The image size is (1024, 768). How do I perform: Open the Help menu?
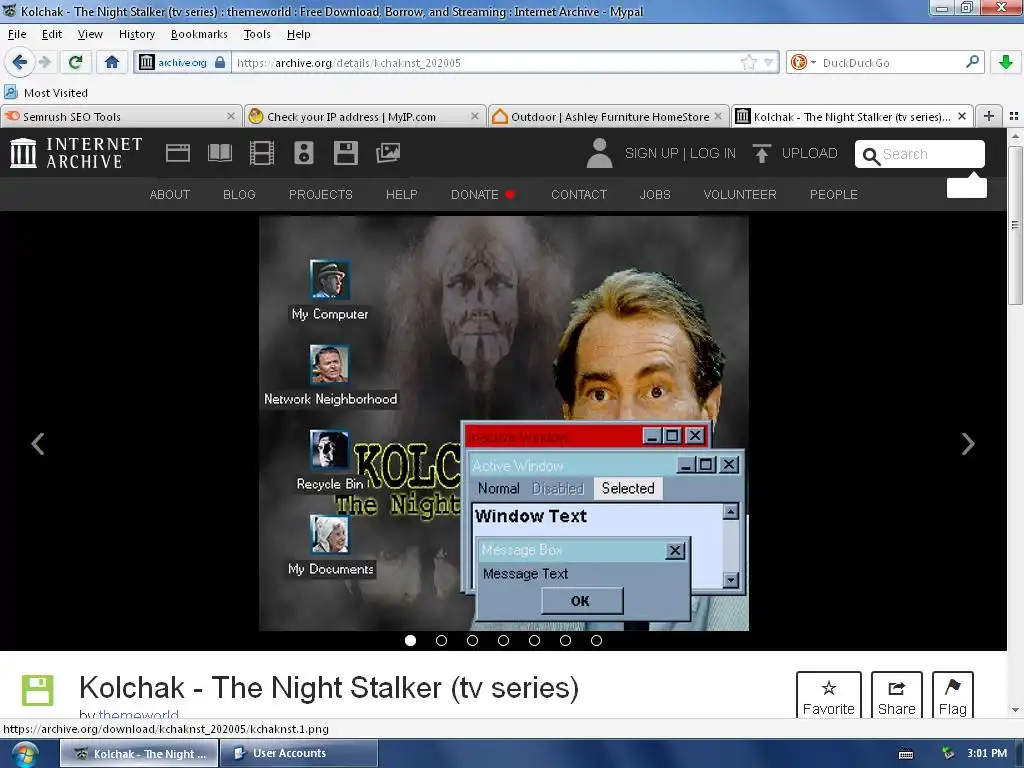pyautogui.click(x=298, y=34)
